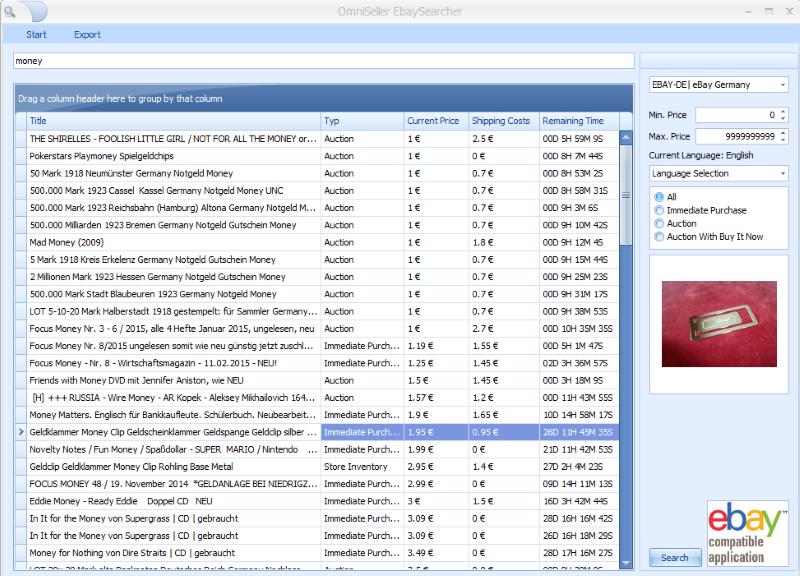Click 'Store Inventory' type cell
The width and height of the screenshot is (800, 576).
362,467
